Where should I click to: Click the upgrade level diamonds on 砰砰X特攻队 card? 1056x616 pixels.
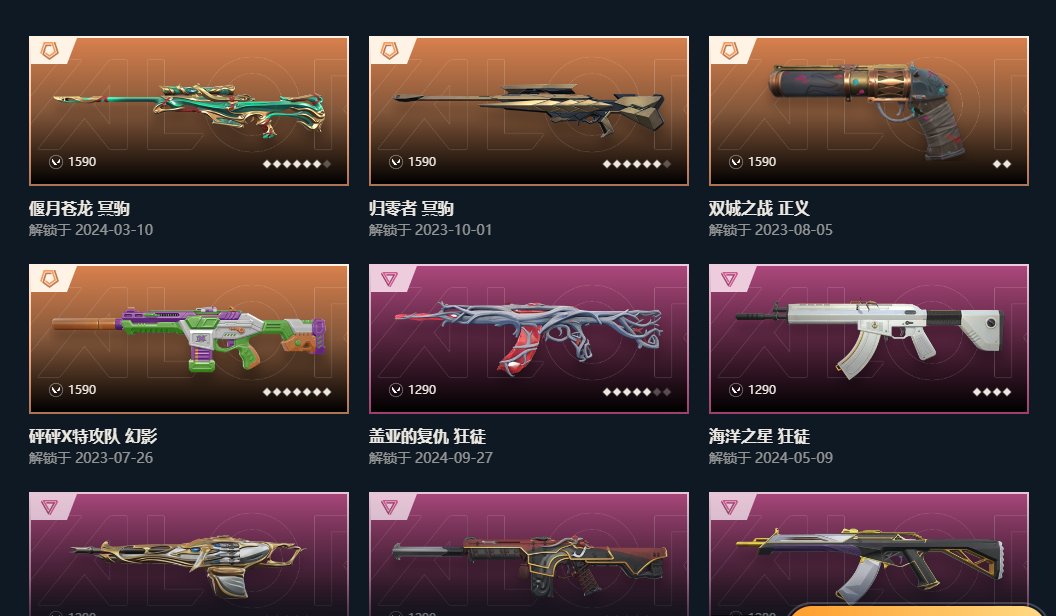[297, 392]
